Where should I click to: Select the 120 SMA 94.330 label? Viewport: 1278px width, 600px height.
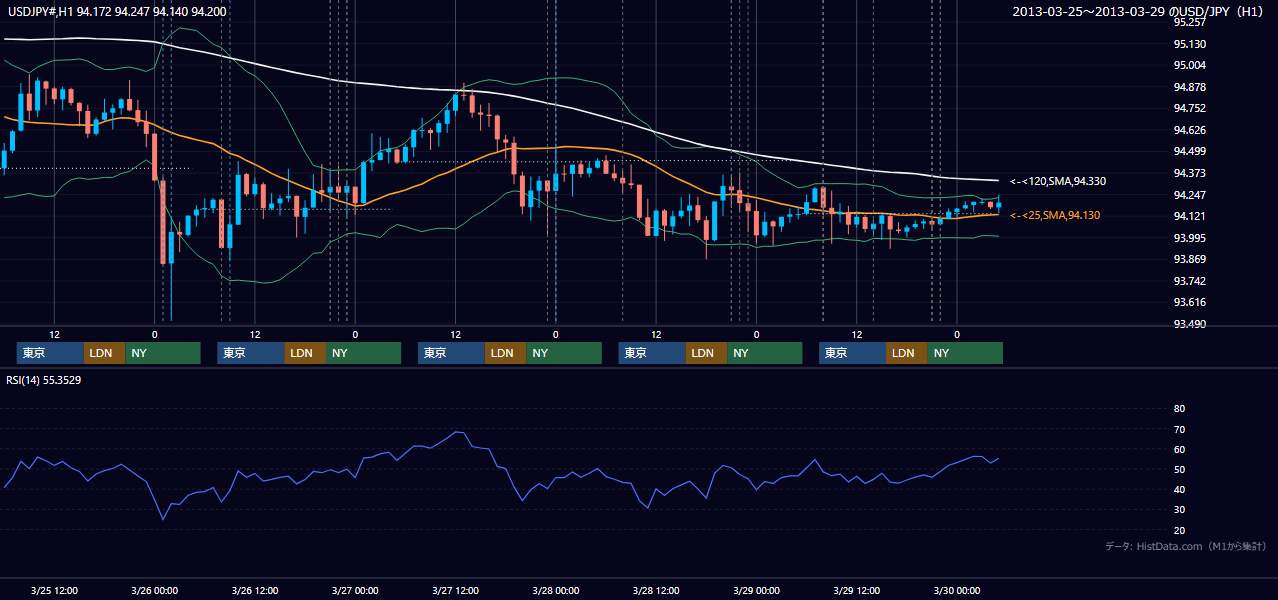click(x=1058, y=181)
